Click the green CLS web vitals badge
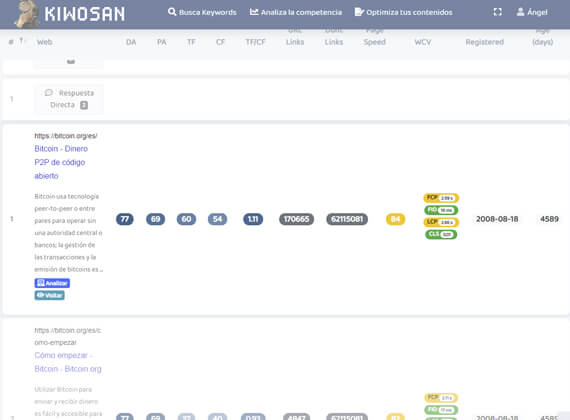 point(441,234)
